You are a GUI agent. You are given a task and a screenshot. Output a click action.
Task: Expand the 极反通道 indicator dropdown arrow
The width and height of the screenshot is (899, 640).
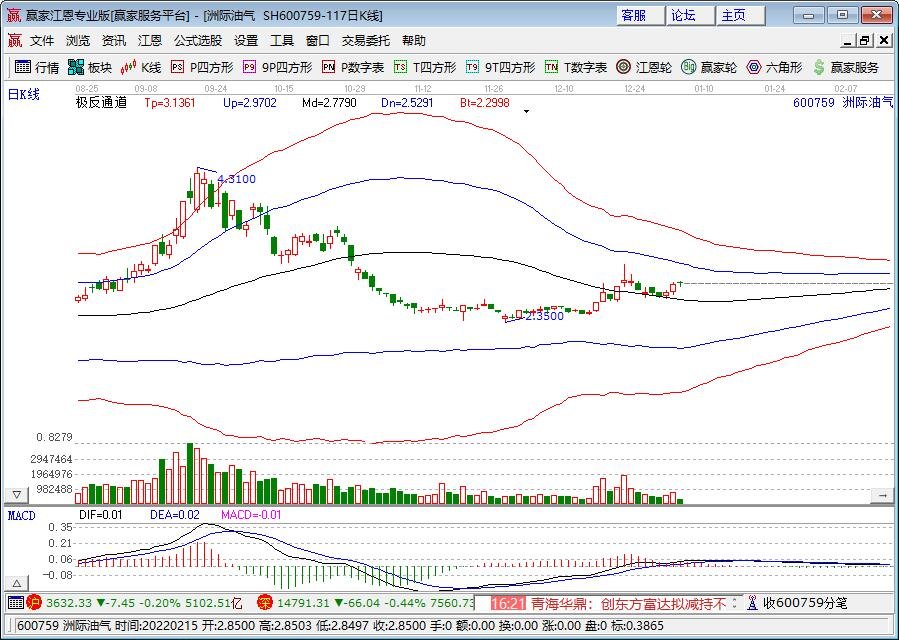point(526,111)
